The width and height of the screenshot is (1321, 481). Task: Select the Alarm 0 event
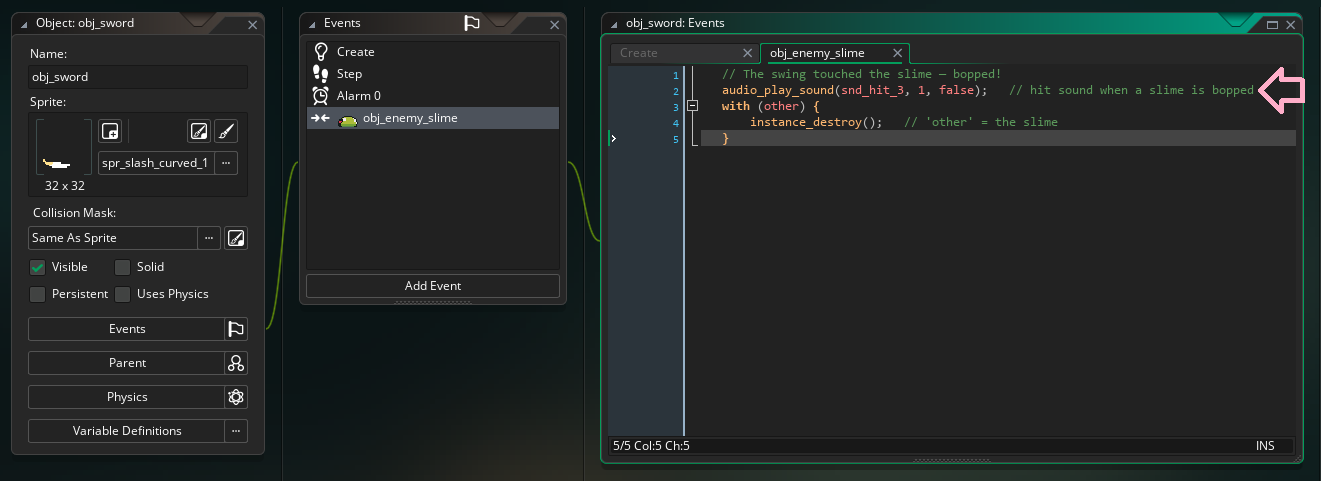click(432, 96)
